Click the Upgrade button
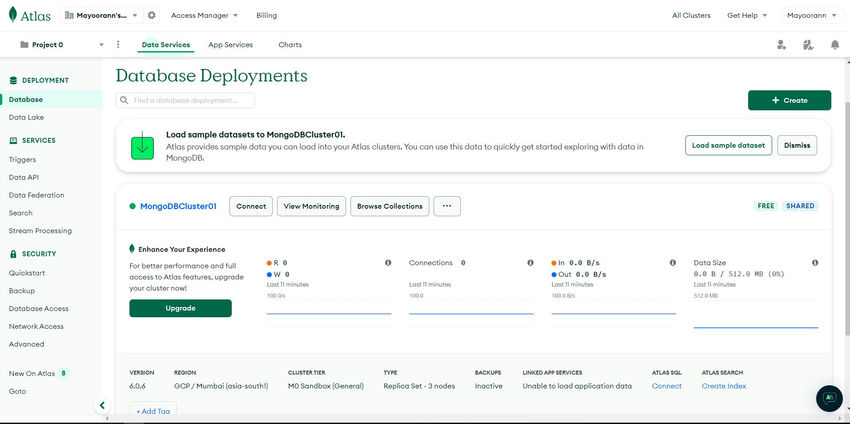This screenshot has width=850, height=424. (x=181, y=308)
